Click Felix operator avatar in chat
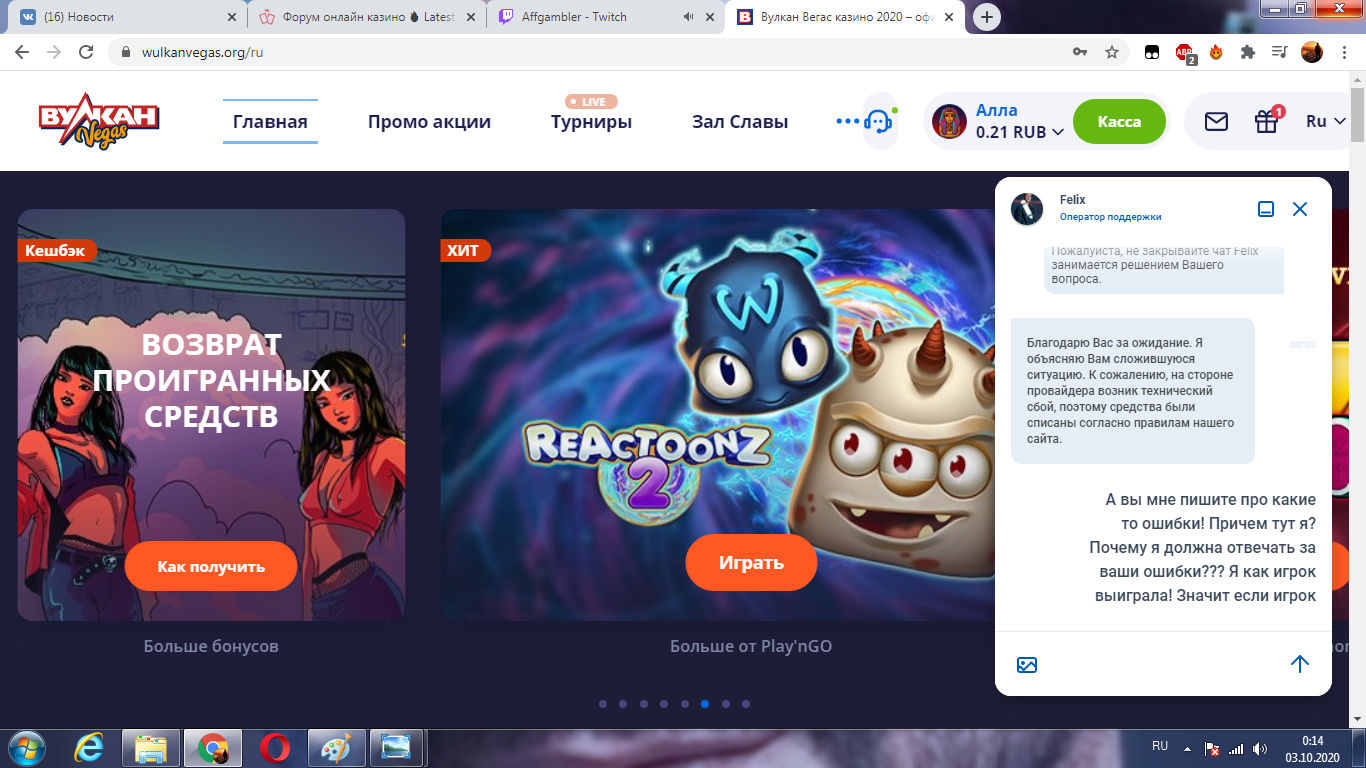This screenshot has width=1366, height=768. (x=1028, y=208)
